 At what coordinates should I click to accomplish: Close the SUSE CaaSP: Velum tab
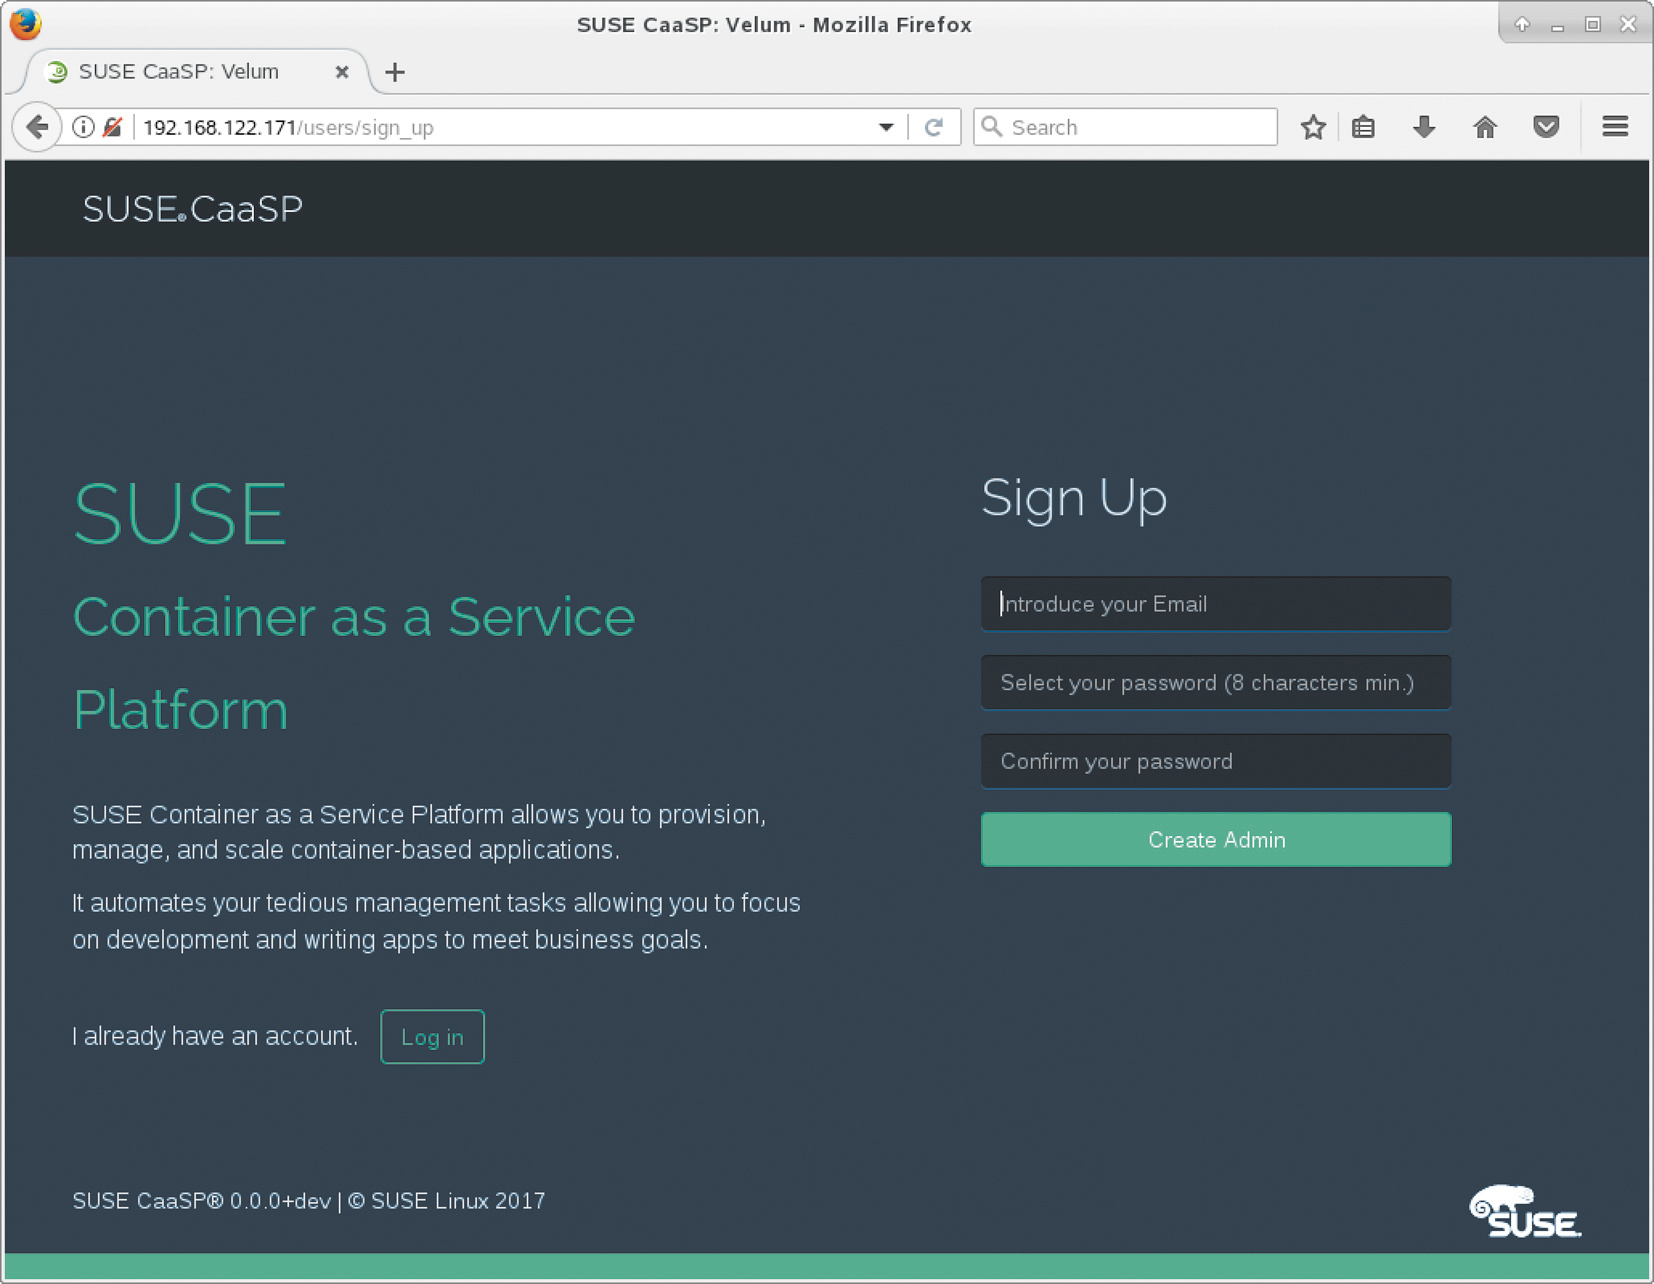pyautogui.click(x=342, y=72)
